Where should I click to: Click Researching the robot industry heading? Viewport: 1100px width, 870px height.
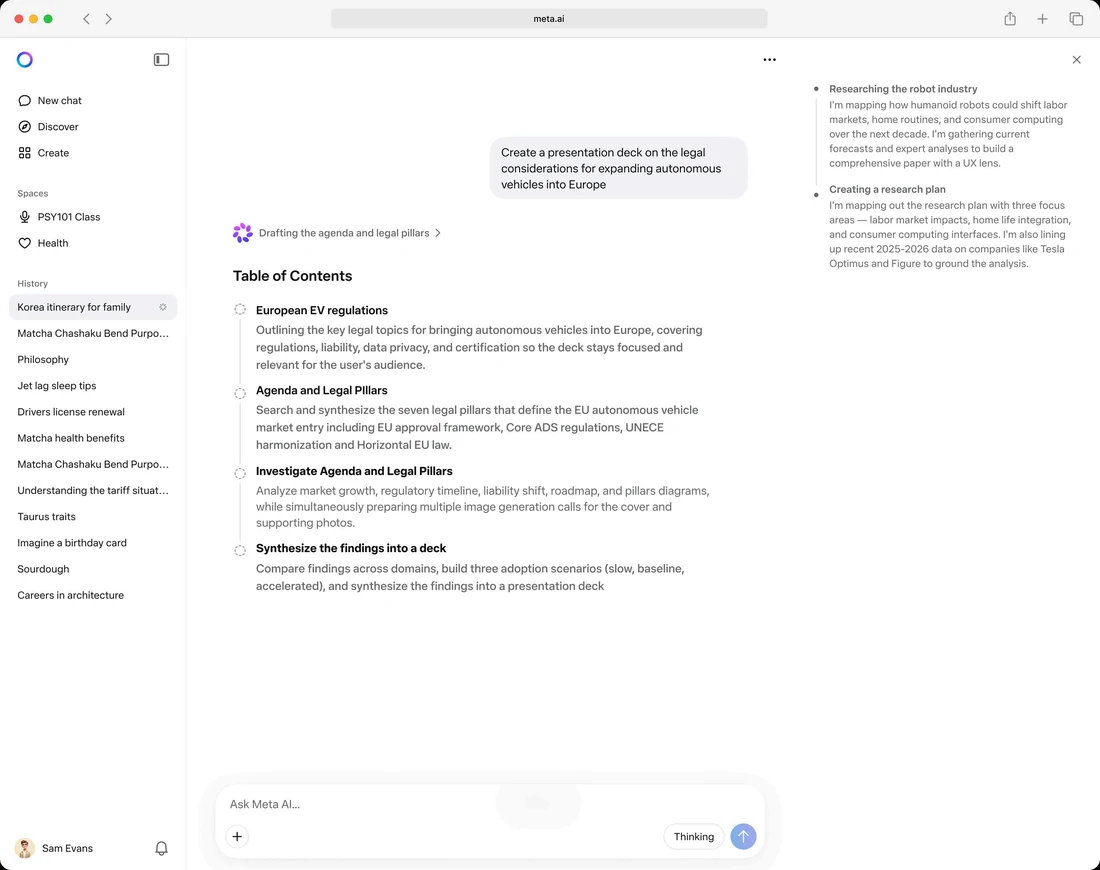point(903,89)
